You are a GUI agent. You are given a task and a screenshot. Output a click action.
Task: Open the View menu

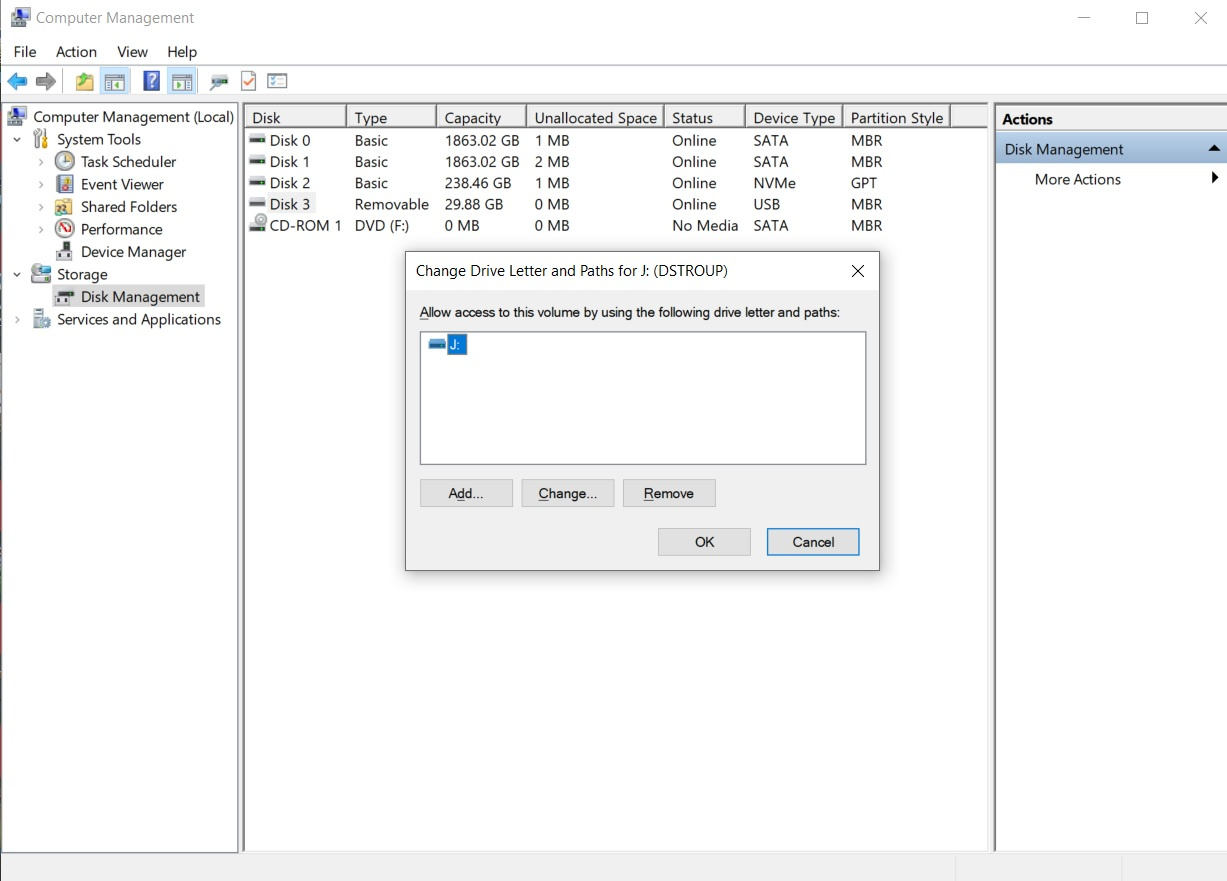coord(132,52)
